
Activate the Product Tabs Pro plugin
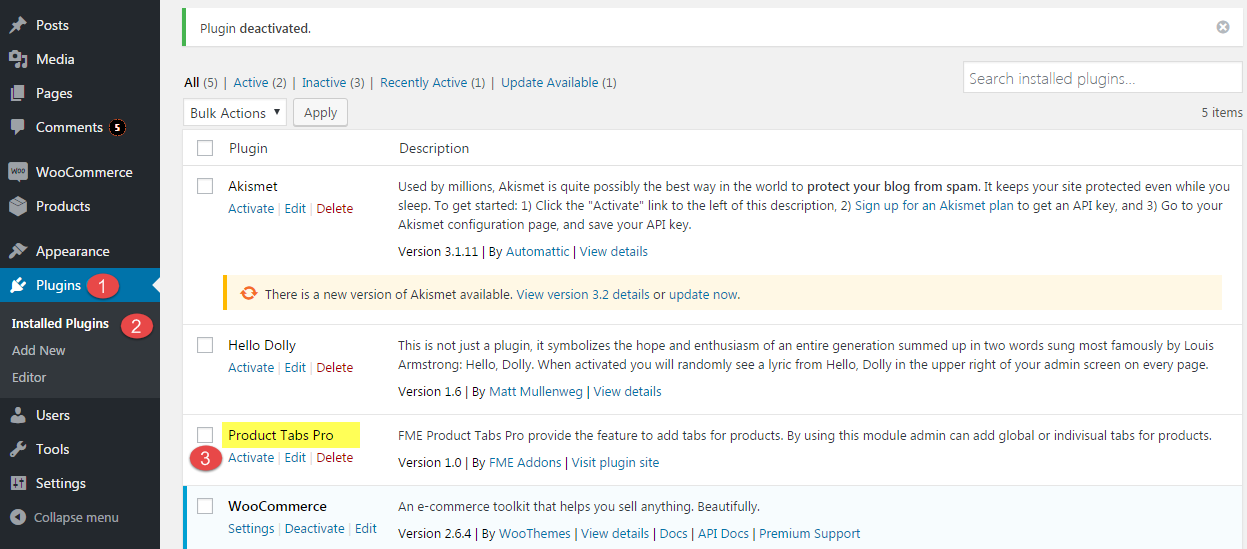point(251,457)
